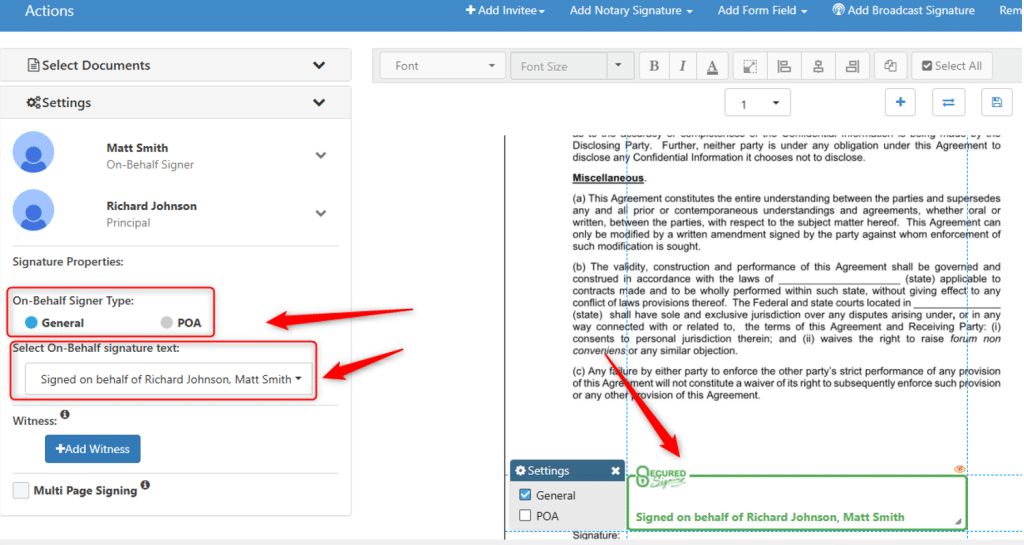The image size is (1024, 545).
Task: Open the page number dropdown showing 1
Action: [x=758, y=103]
